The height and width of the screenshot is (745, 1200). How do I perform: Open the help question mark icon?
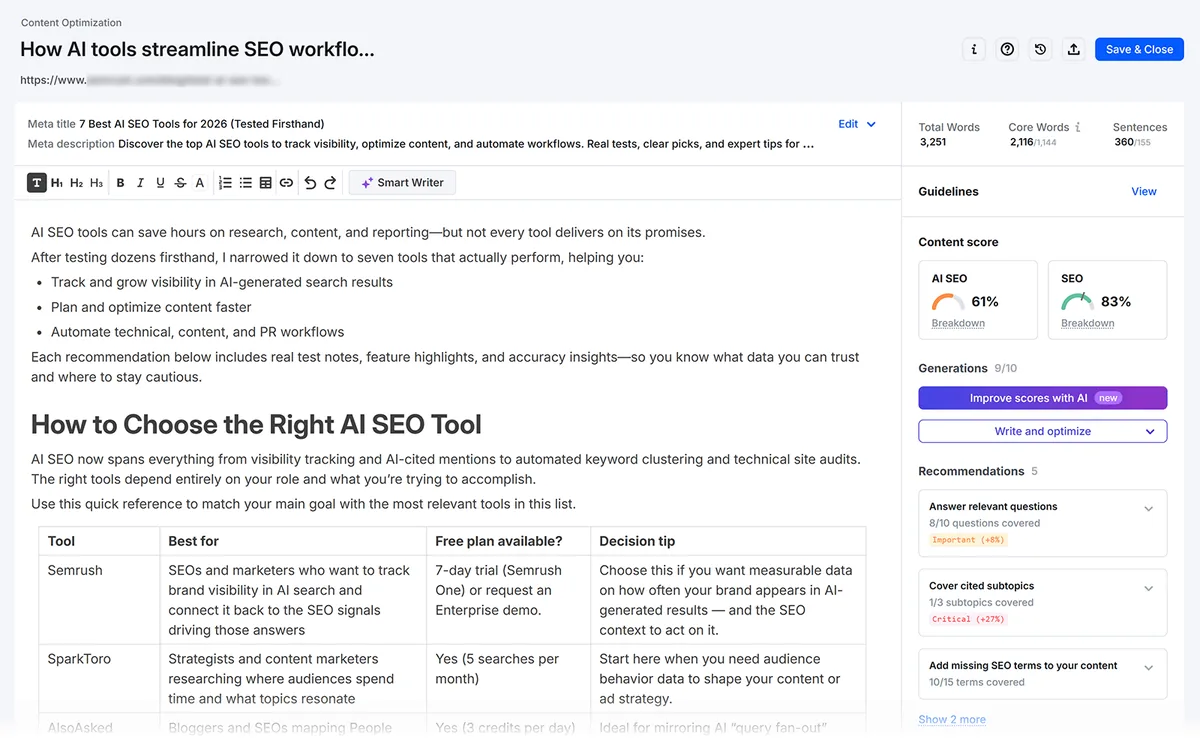[x=1007, y=49]
